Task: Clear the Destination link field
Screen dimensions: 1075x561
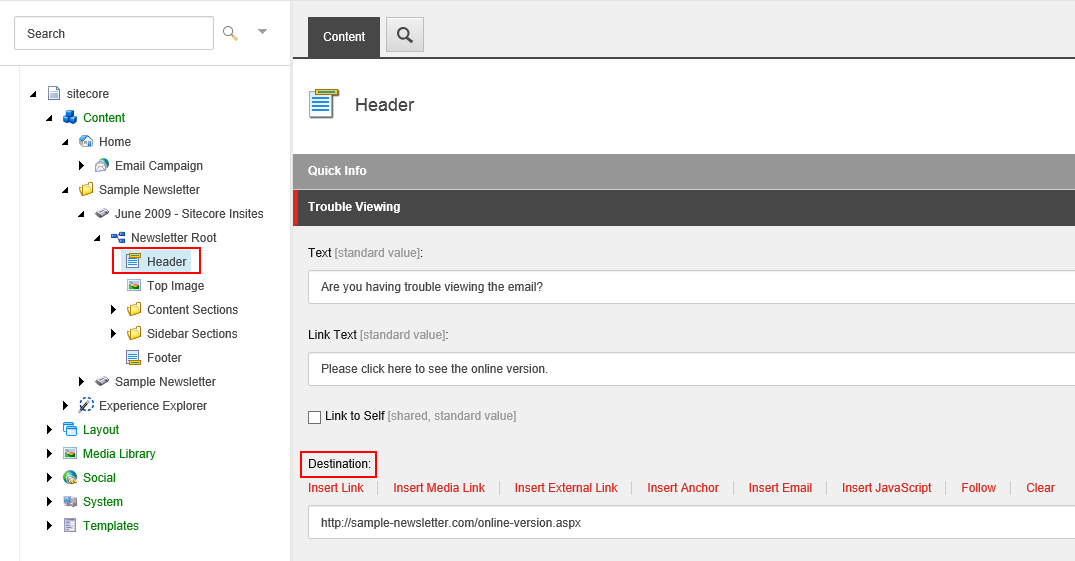Action: (1040, 488)
